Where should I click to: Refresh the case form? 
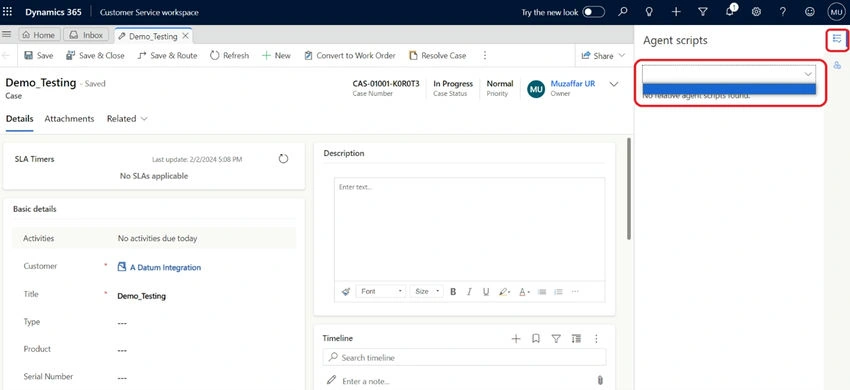(229, 55)
